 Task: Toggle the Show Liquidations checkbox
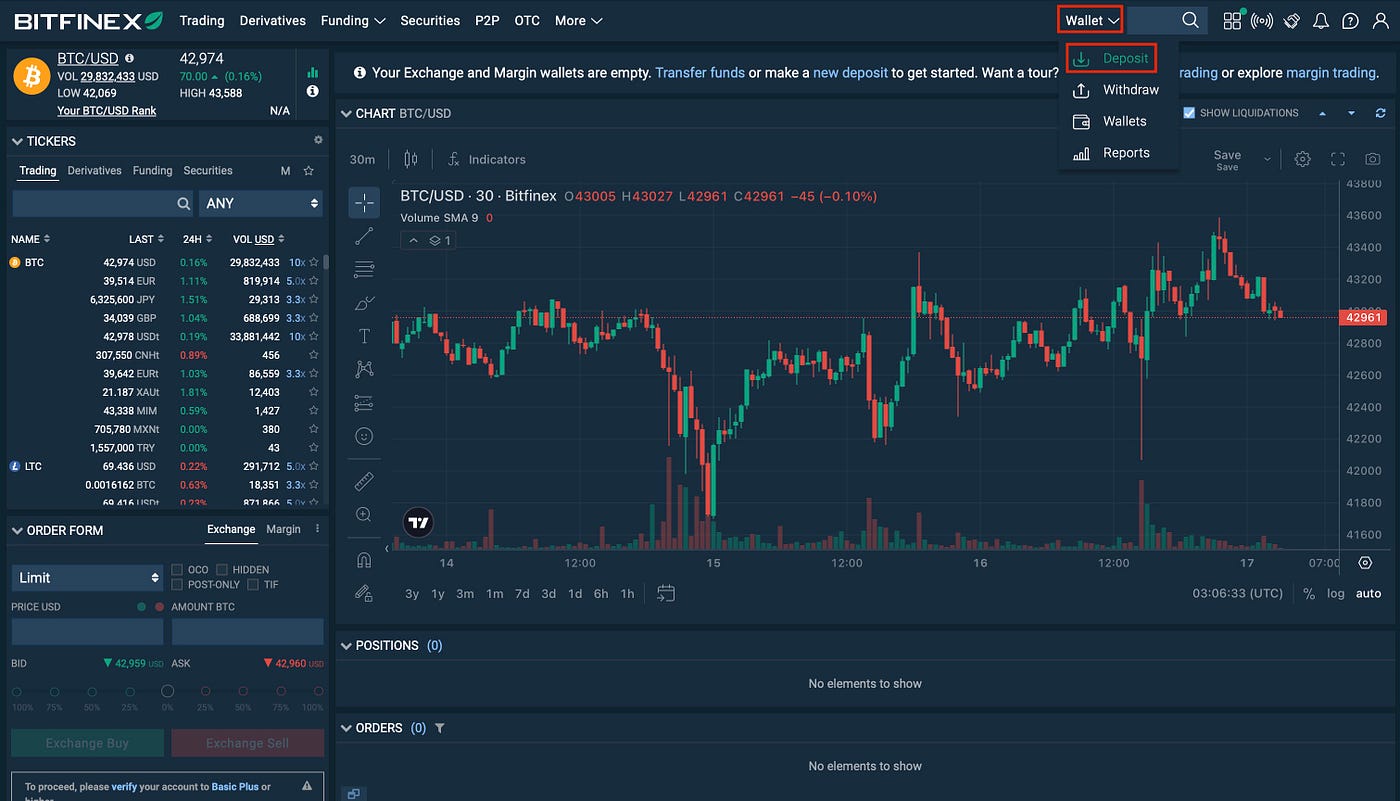[x=1189, y=113]
